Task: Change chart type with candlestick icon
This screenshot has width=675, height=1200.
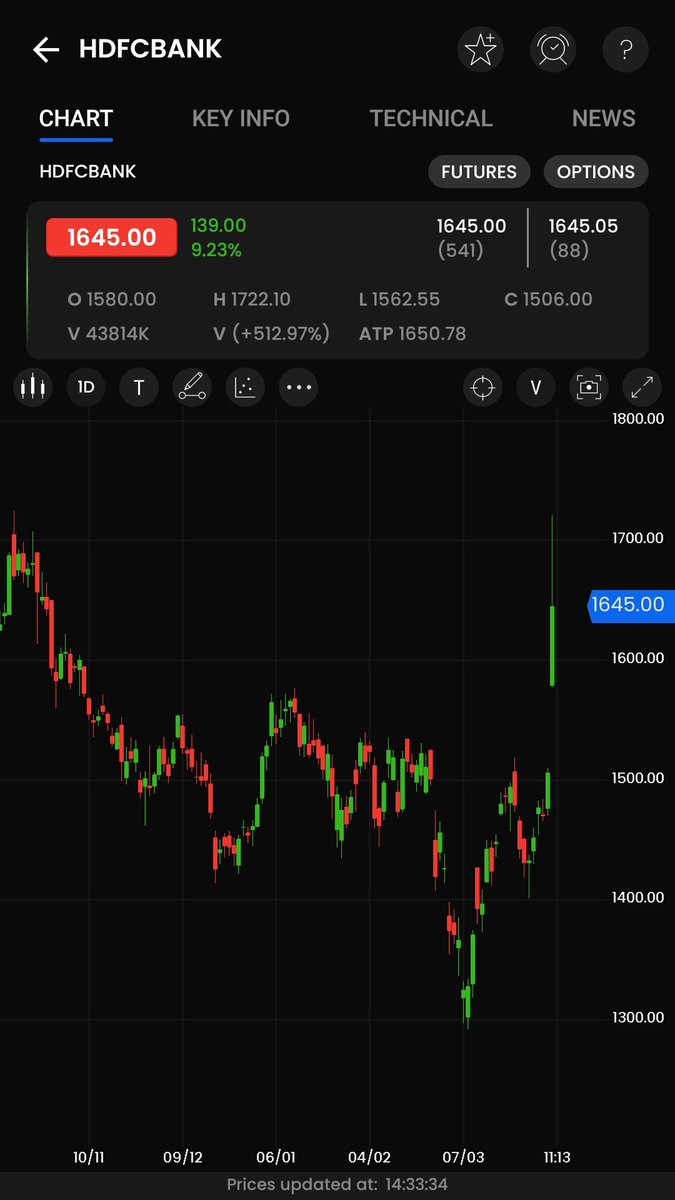Action: pyautogui.click(x=34, y=387)
